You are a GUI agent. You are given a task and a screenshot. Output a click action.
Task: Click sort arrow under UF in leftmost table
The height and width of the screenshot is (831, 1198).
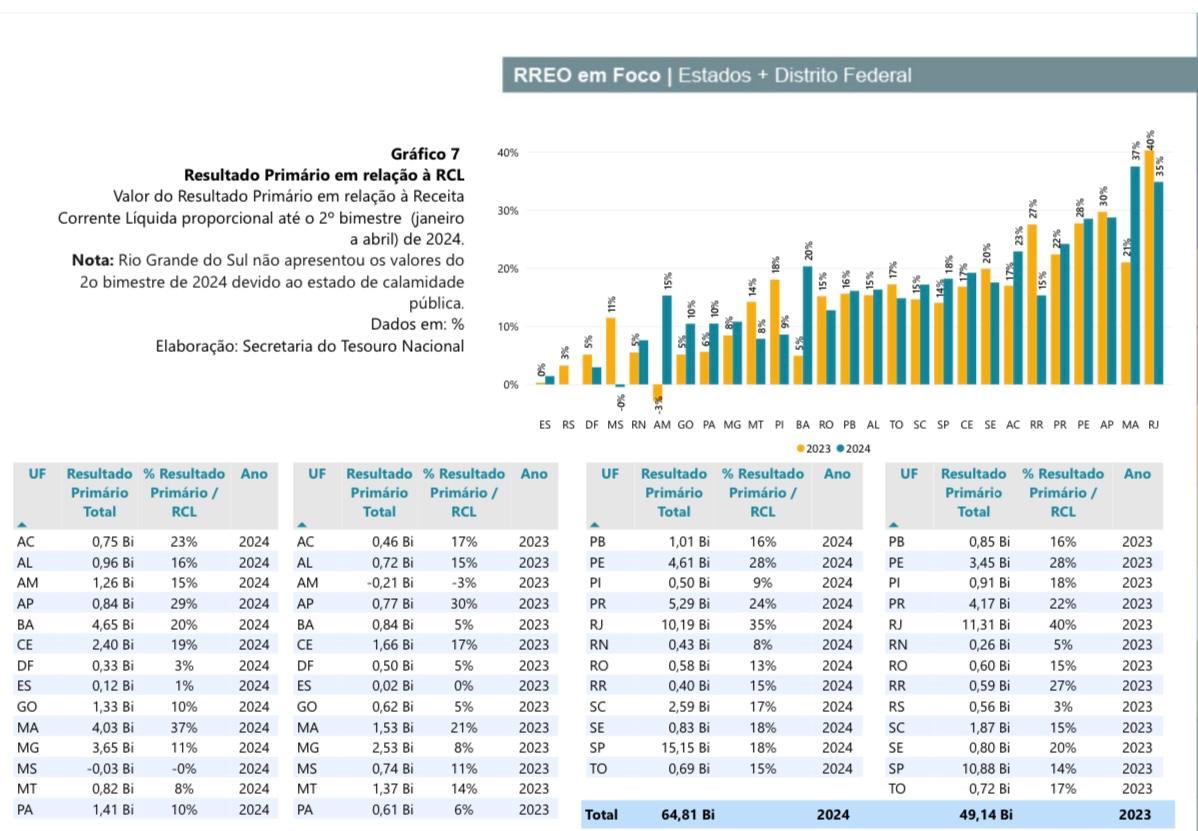[x=22, y=524]
